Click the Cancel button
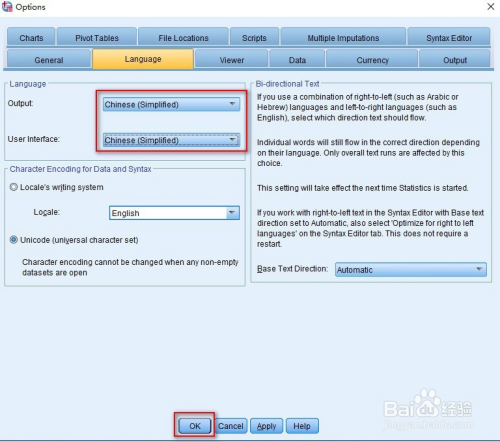Screen dimensions: 500x442 [x=231, y=426]
